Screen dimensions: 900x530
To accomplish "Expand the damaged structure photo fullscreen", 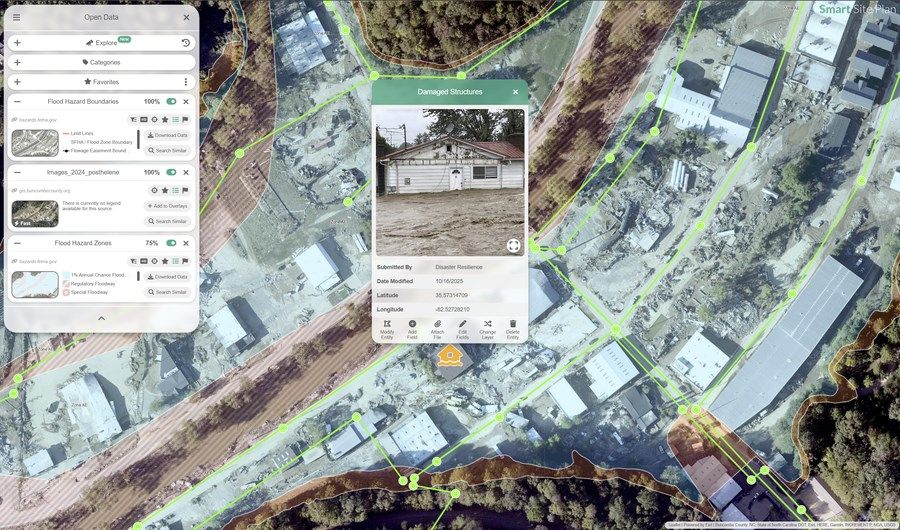I will (x=513, y=245).
